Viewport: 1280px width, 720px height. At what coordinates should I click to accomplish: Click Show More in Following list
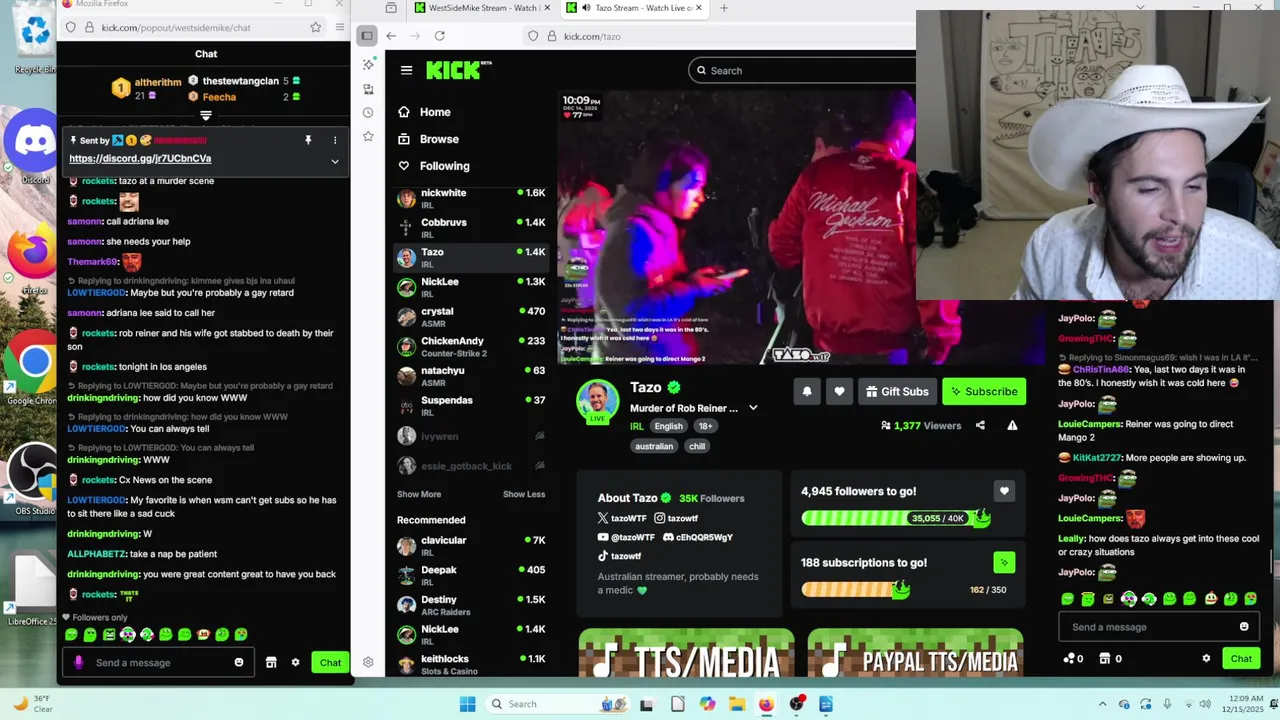coord(419,494)
